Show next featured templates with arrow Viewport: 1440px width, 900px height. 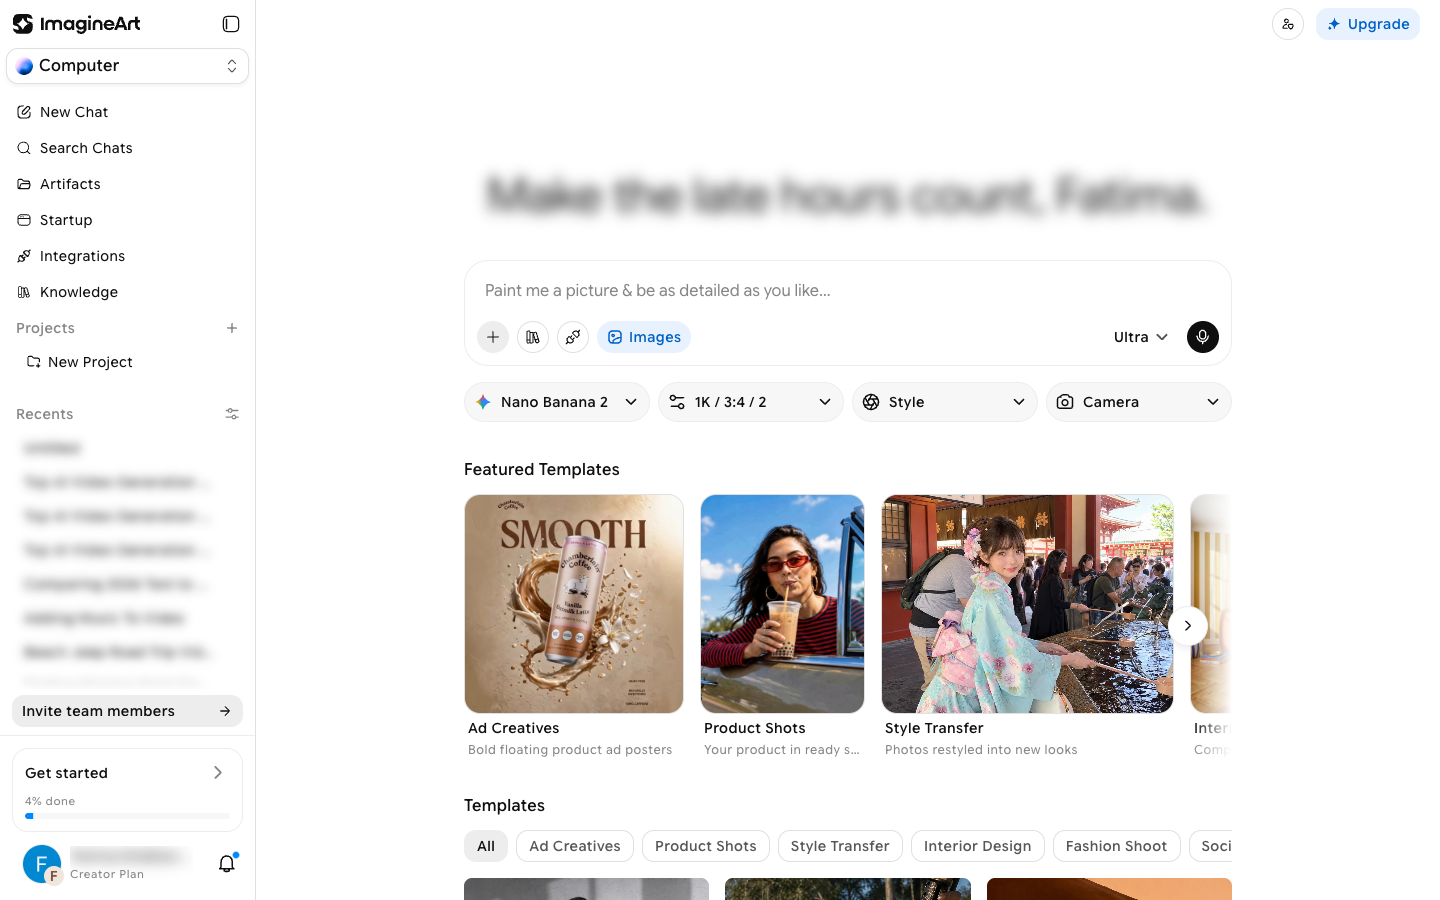click(1188, 626)
